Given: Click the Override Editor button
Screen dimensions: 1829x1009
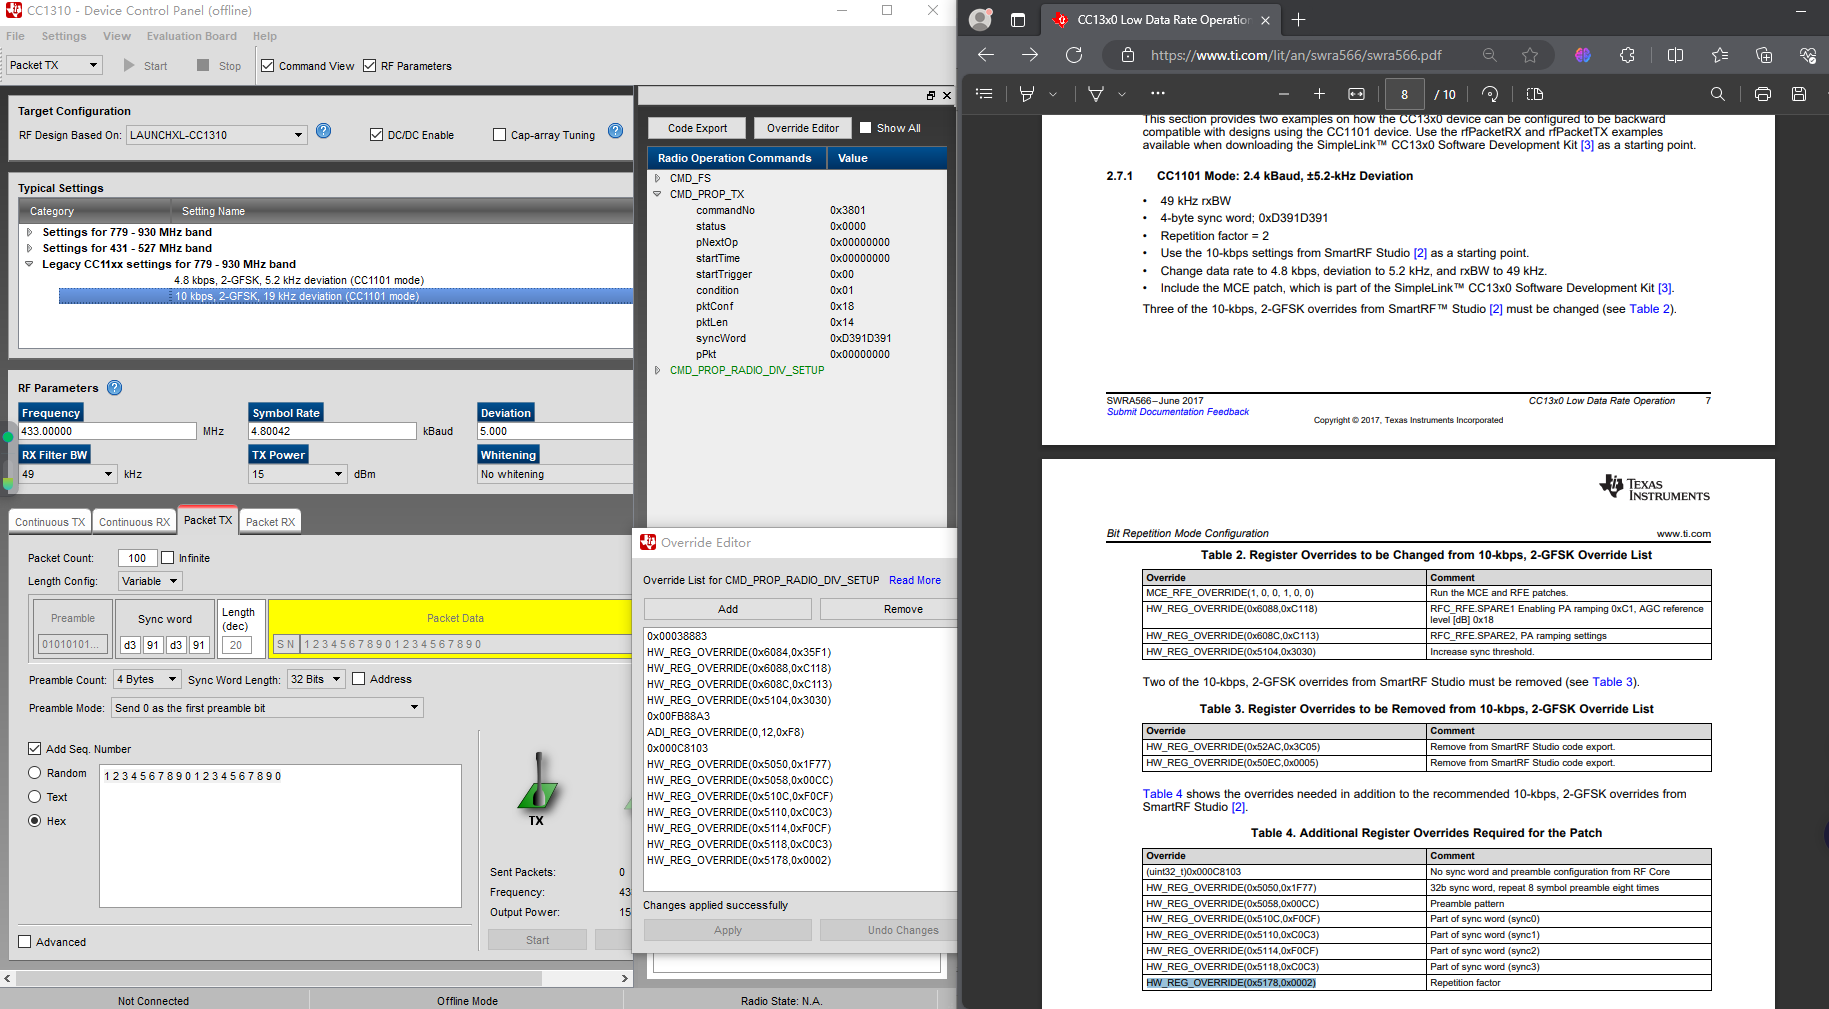Looking at the screenshot, I should [x=803, y=128].
